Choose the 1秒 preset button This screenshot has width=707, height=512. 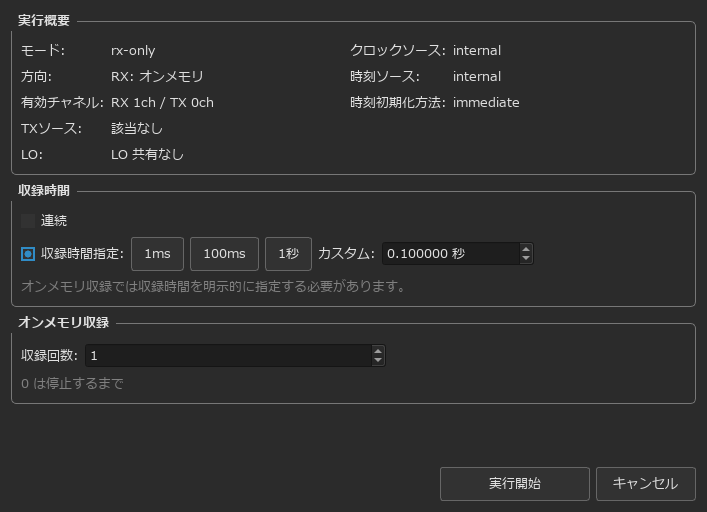point(288,254)
